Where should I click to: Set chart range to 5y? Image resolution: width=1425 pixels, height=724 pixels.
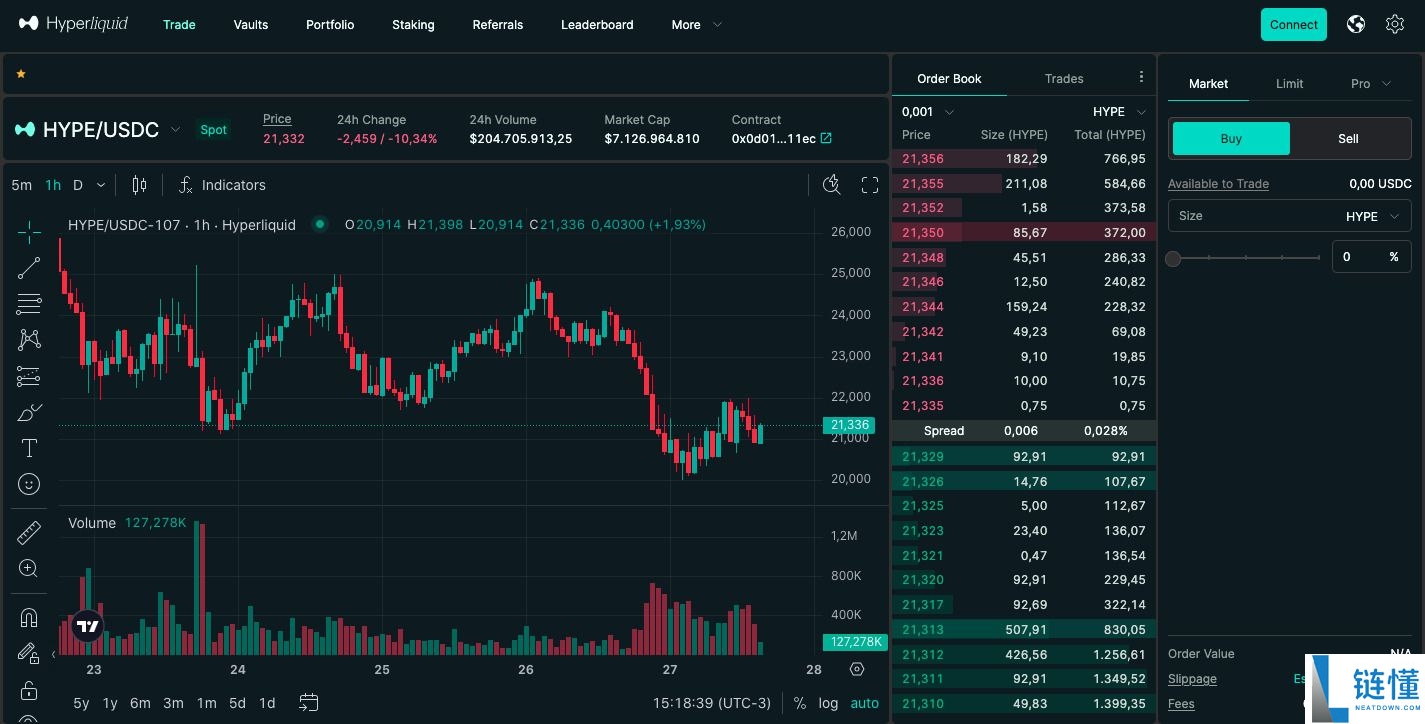click(x=81, y=703)
